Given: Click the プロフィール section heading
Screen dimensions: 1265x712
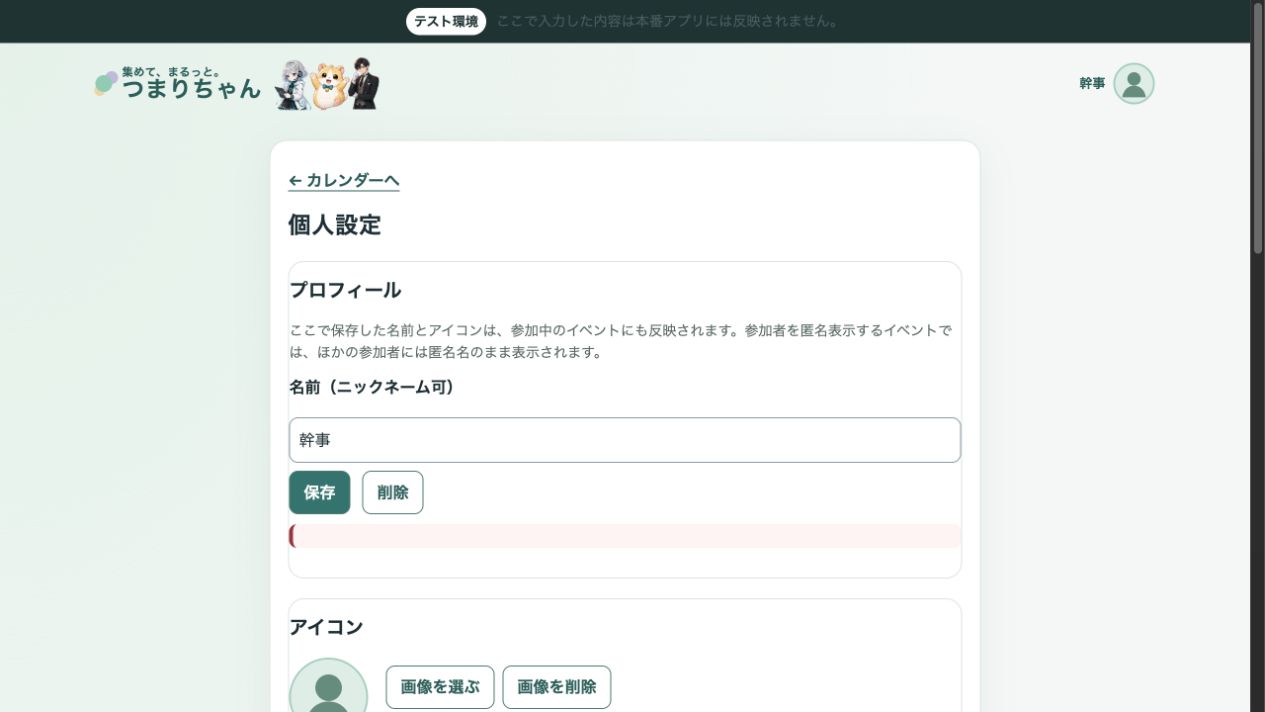Looking at the screenshot, I should [x=345, y=290].
